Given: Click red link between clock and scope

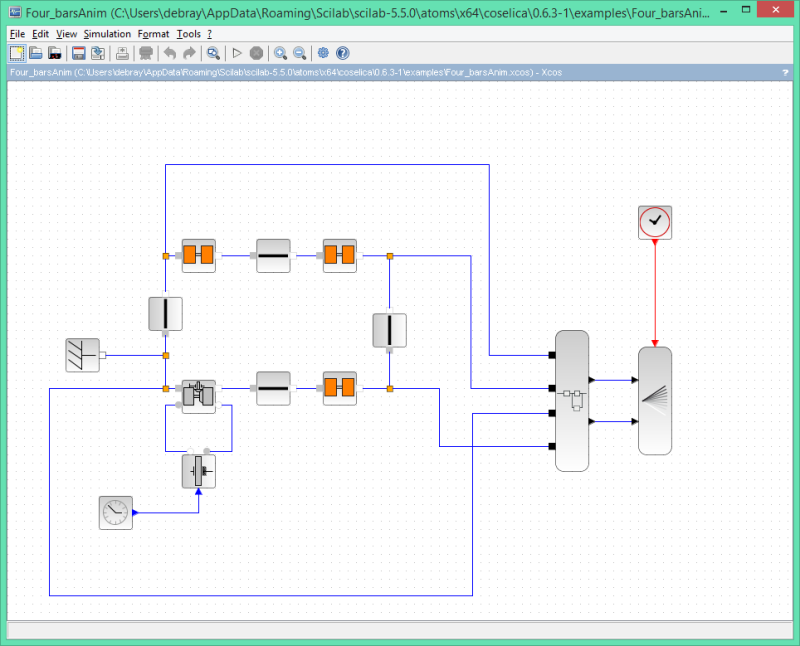Looking at the screenshot, I should pos(655,291).
